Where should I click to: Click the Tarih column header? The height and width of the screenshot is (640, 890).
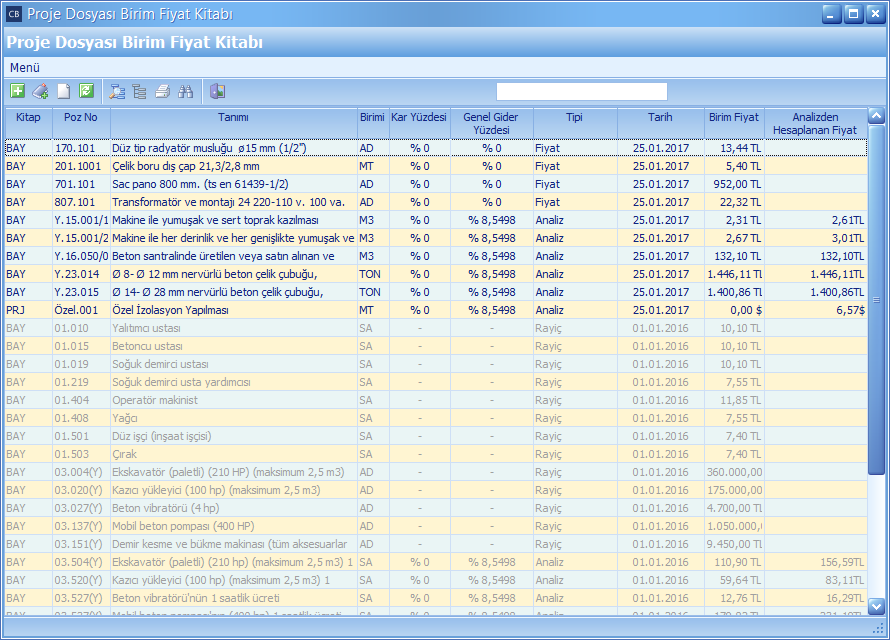[x=660, y=117]
